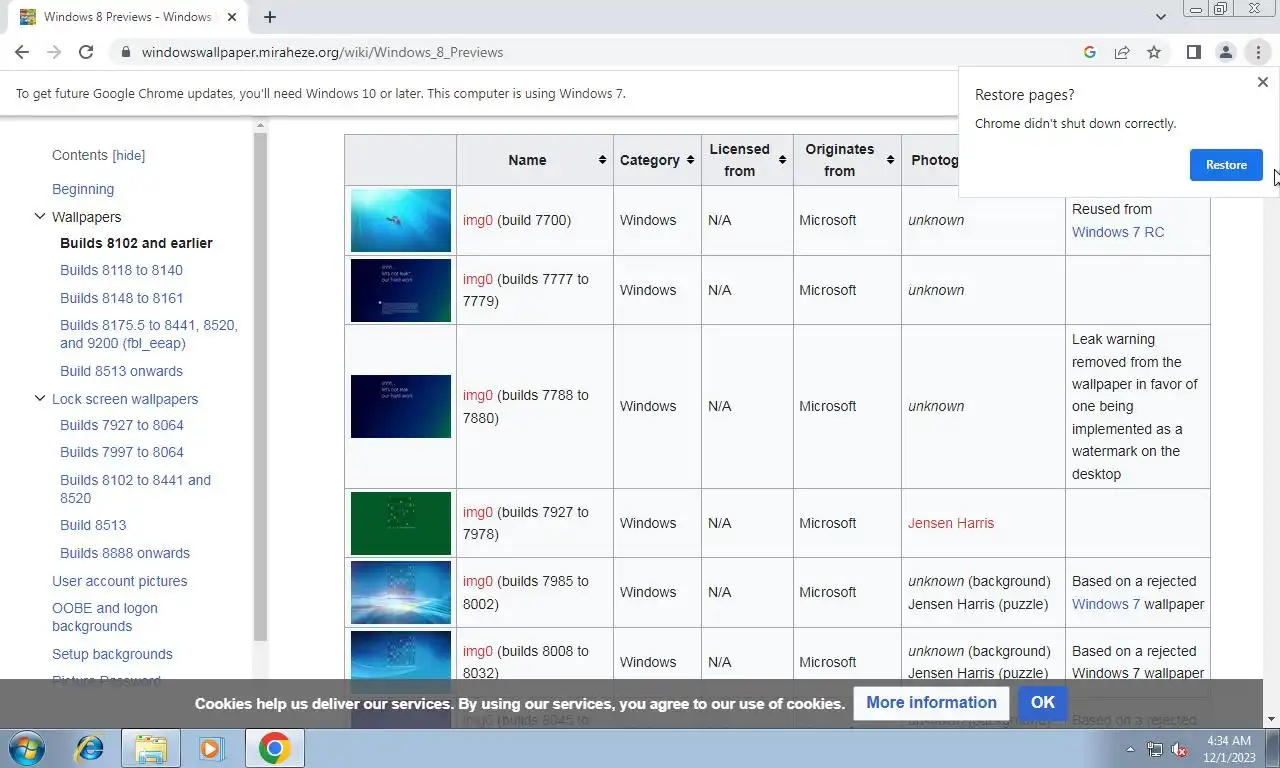Go to Builds 8118 to 8140
1280x768 pixels.
tap(121, 270)
